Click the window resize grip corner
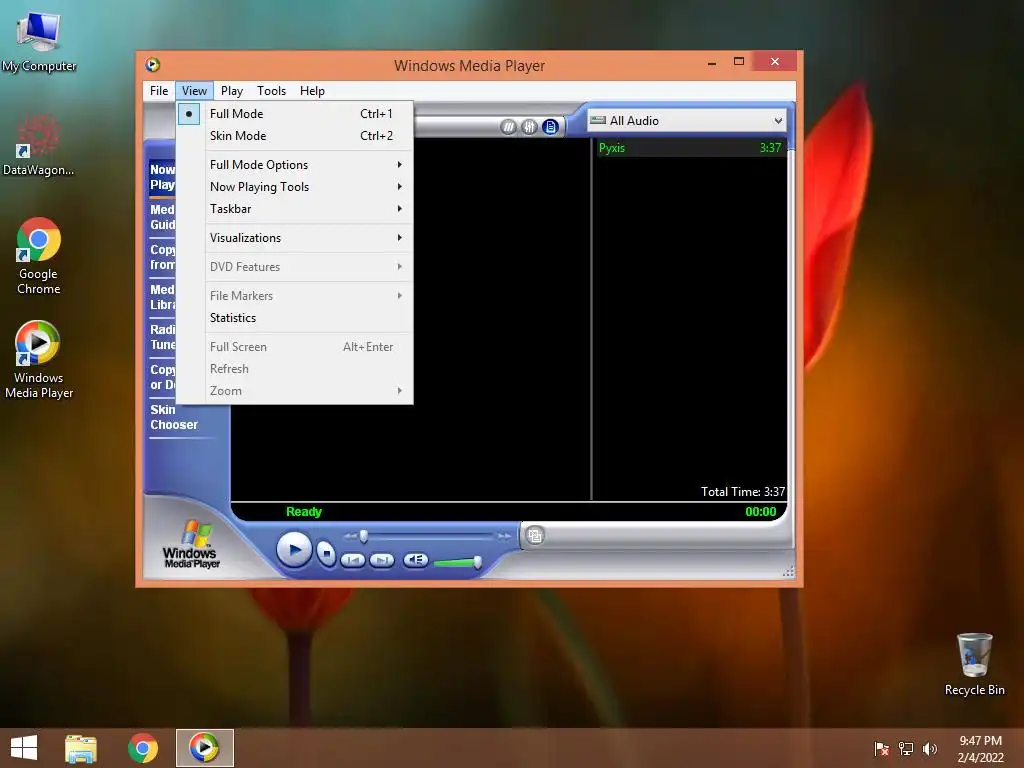Viewport: 1024px width, 768px height. coord(788,571)
